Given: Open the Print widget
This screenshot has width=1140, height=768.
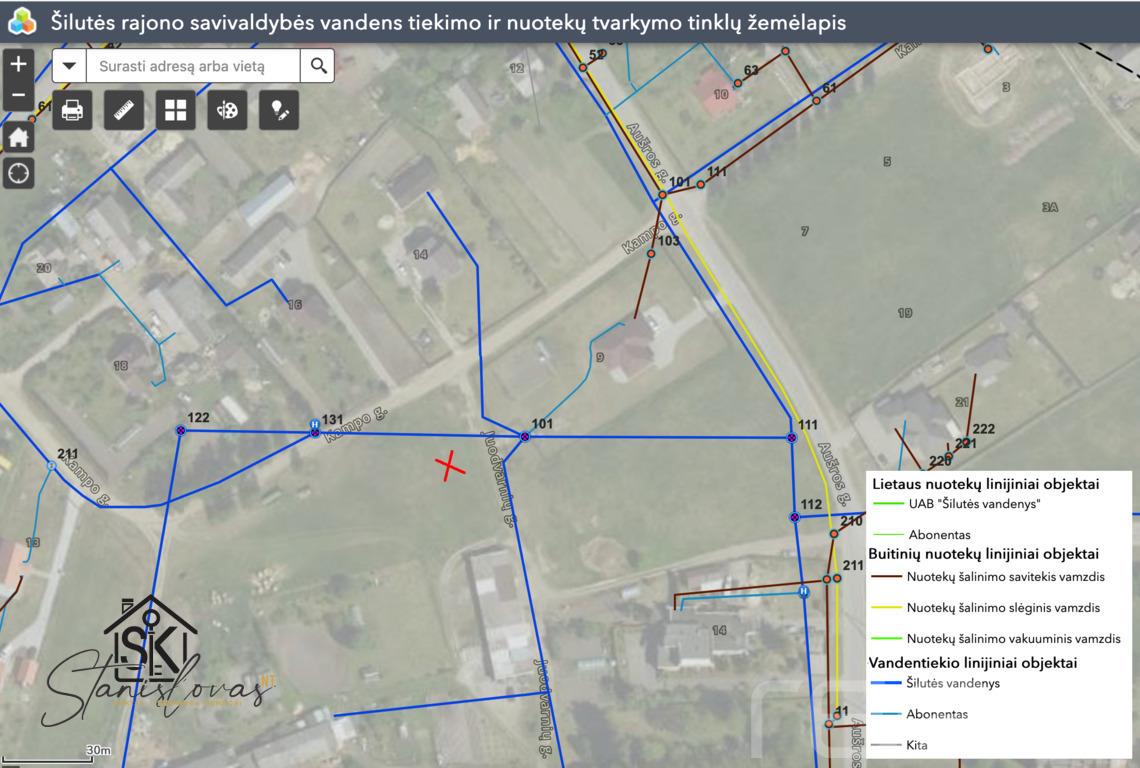Looking at the screenshot, I should [x=72, y=111].
